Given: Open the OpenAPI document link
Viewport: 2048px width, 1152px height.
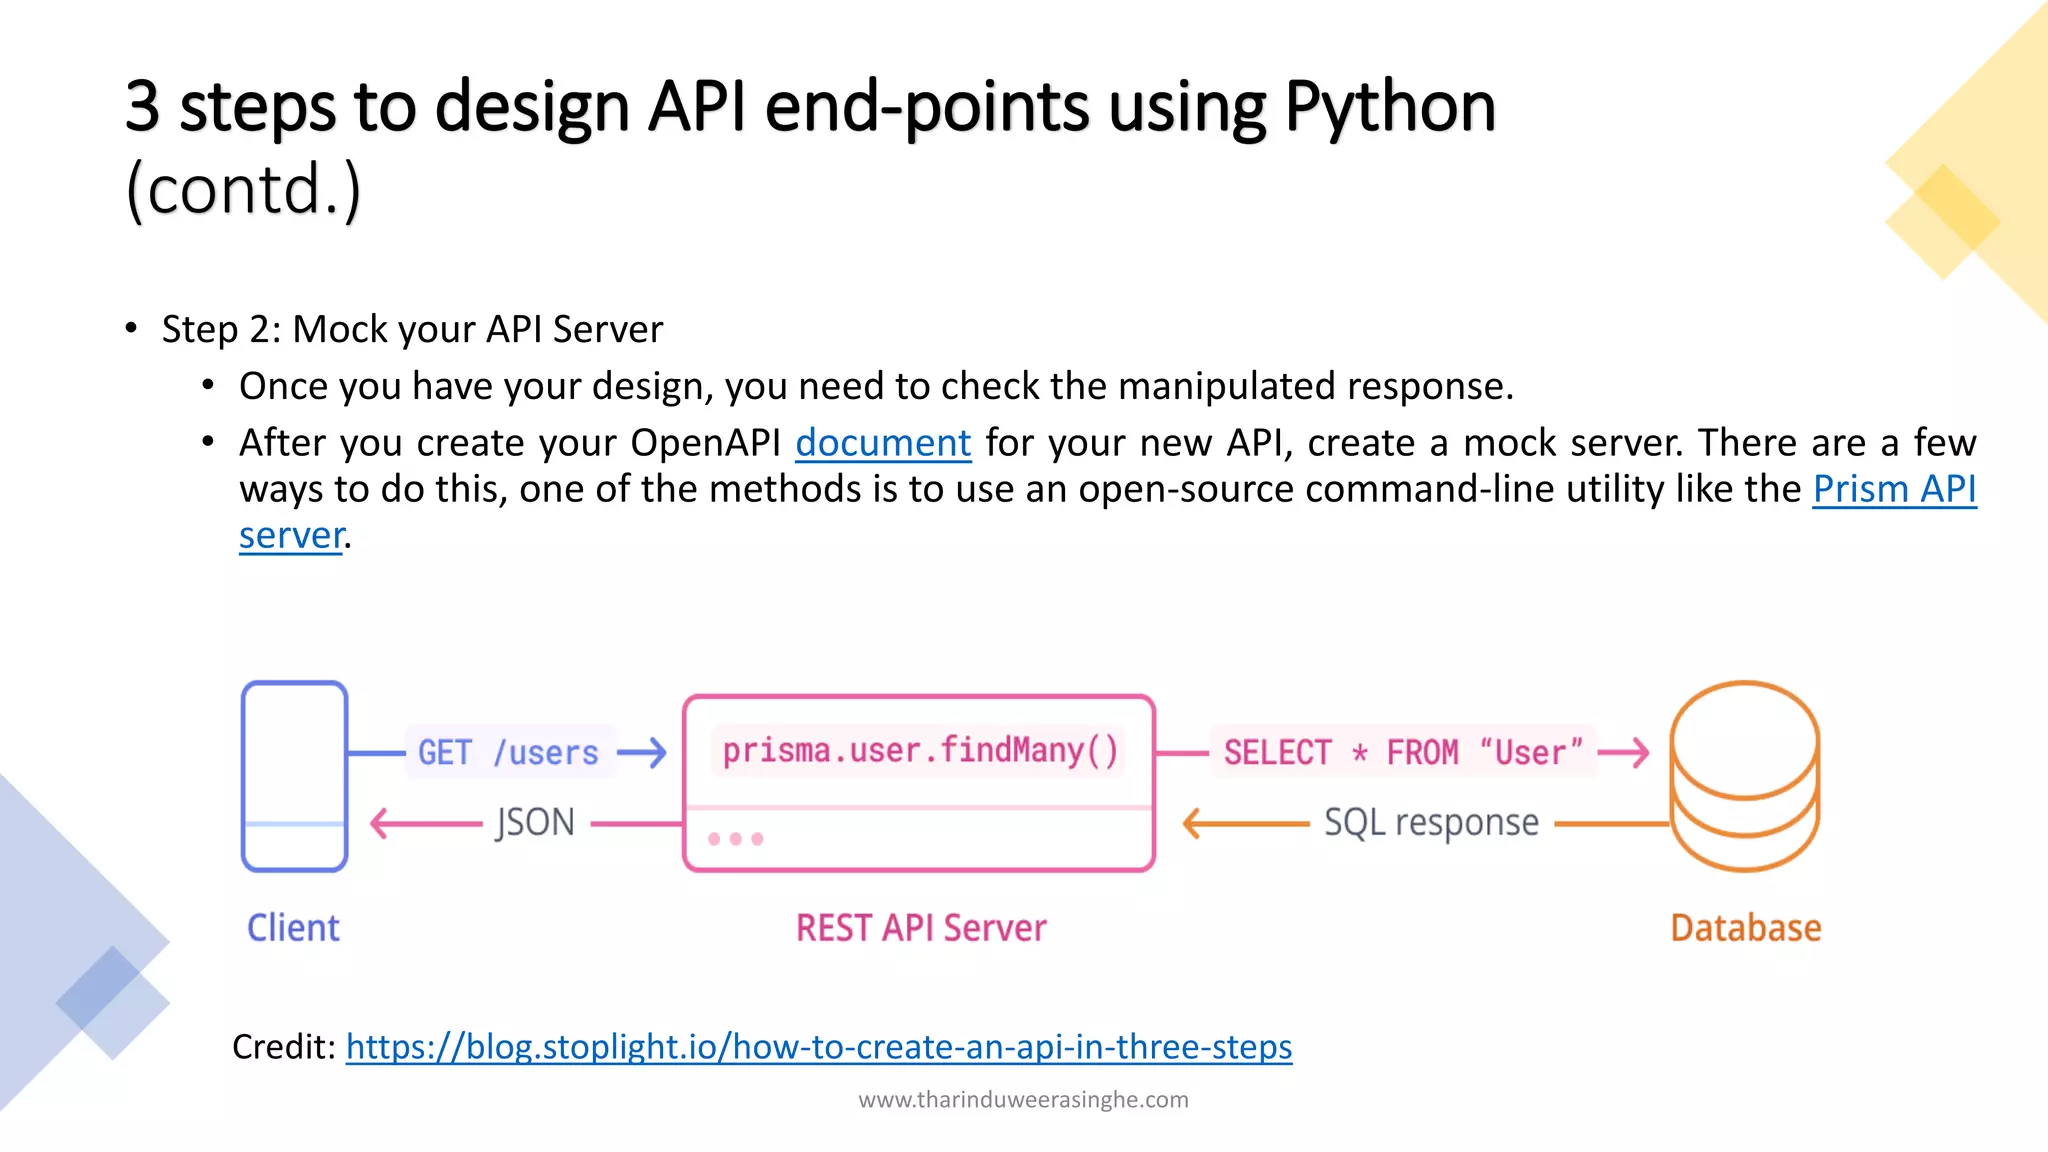Looking at the screenshot, I should click(x=883, y=443).
